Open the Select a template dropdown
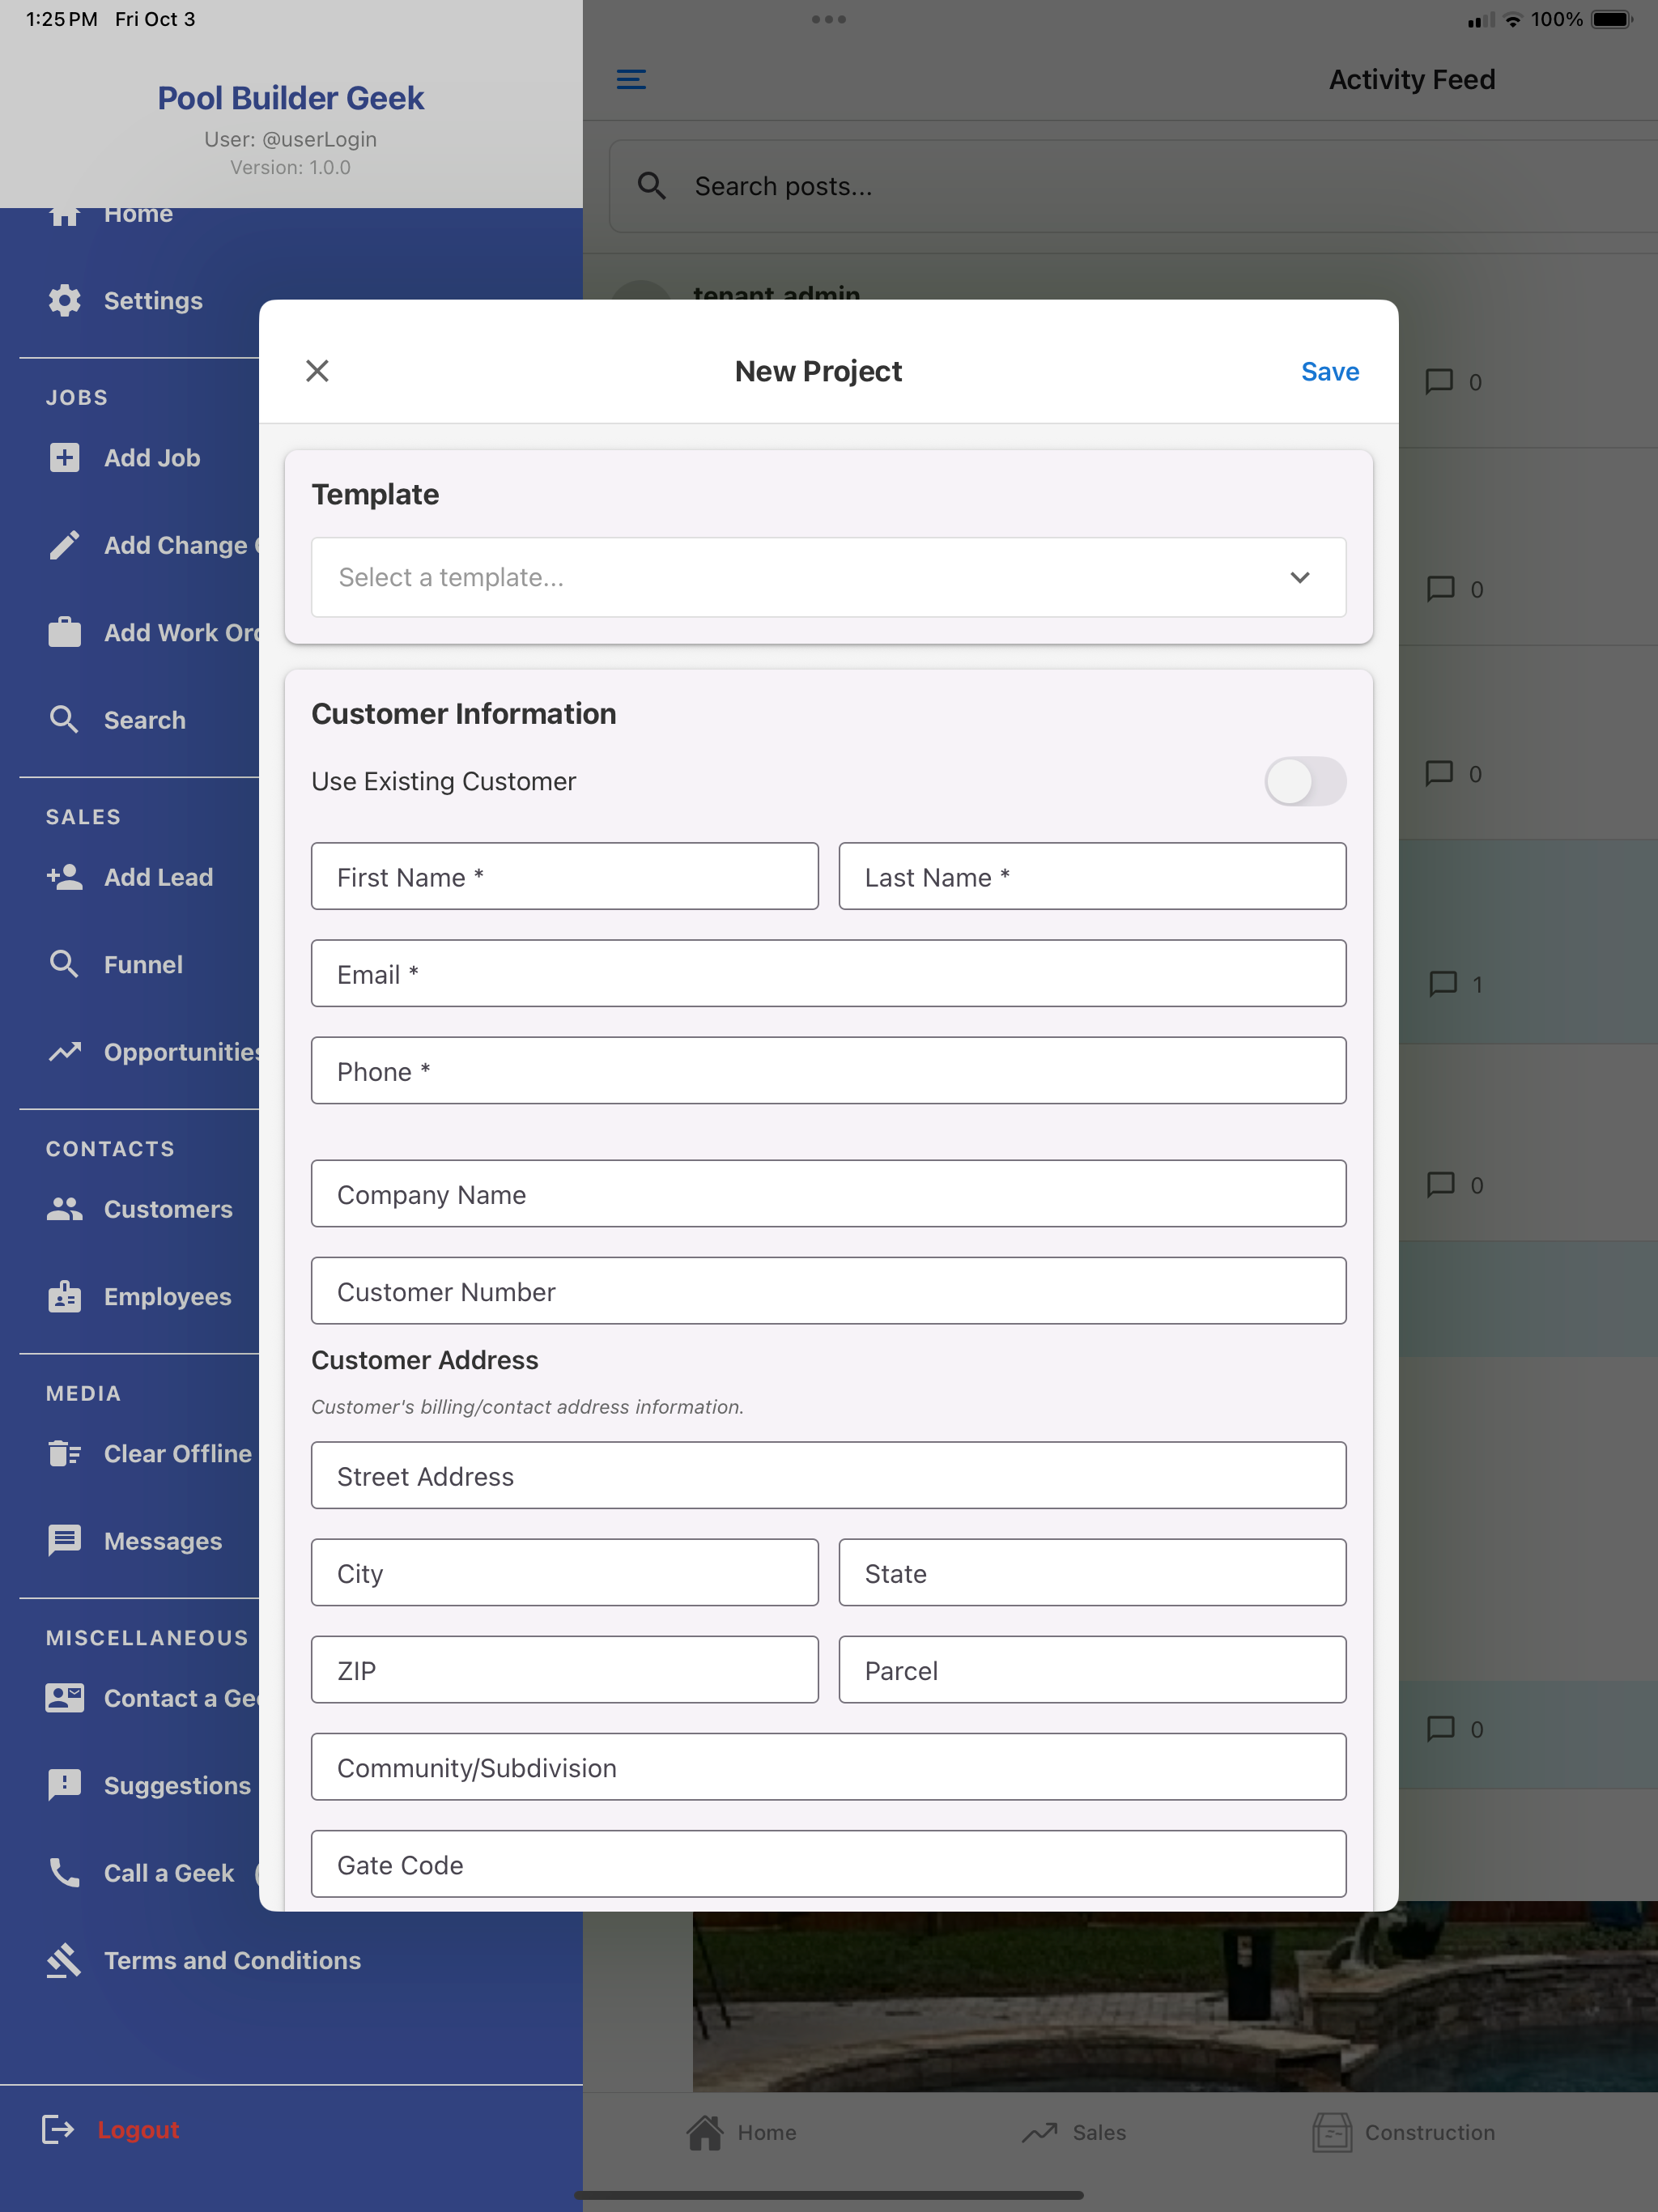This screenshot has height=2212, width=1658. (828, 577)
